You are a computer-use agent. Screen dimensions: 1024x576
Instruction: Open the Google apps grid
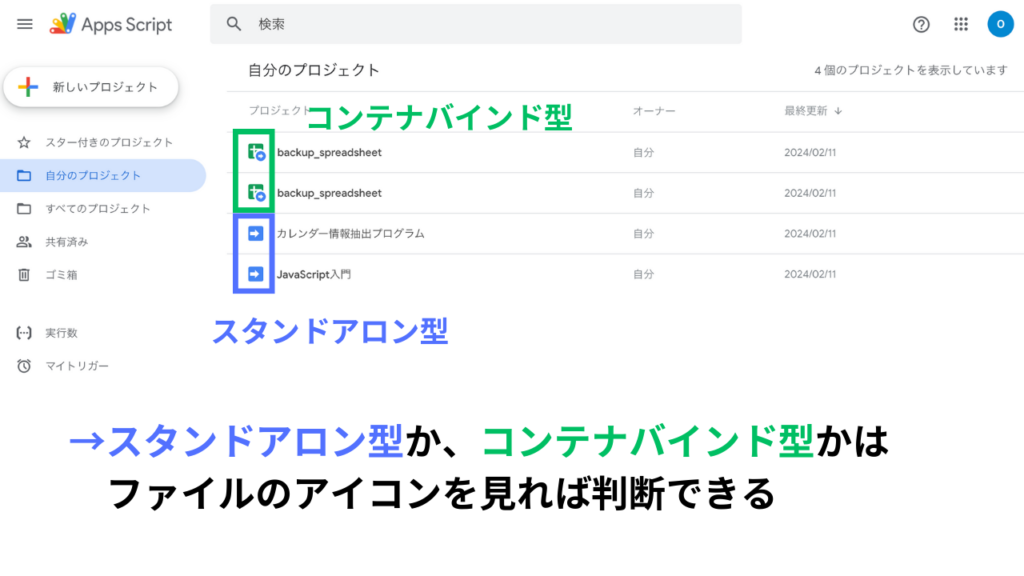click(x=961, y=25)
